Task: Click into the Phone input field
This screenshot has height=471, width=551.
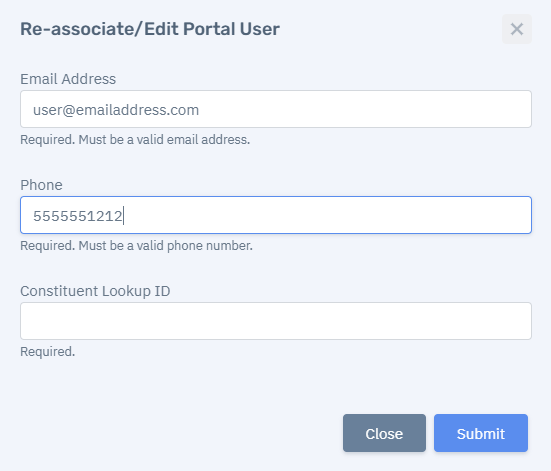Action: click(x=276, y=215)
